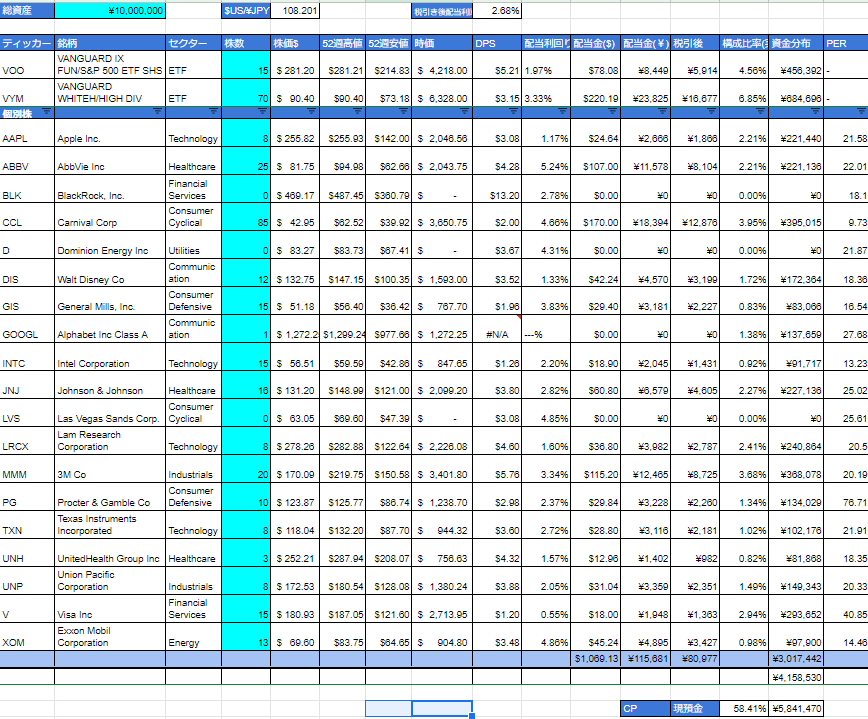Click the 52週高値 header cell

pyautogui.click(x=343, y=43)
